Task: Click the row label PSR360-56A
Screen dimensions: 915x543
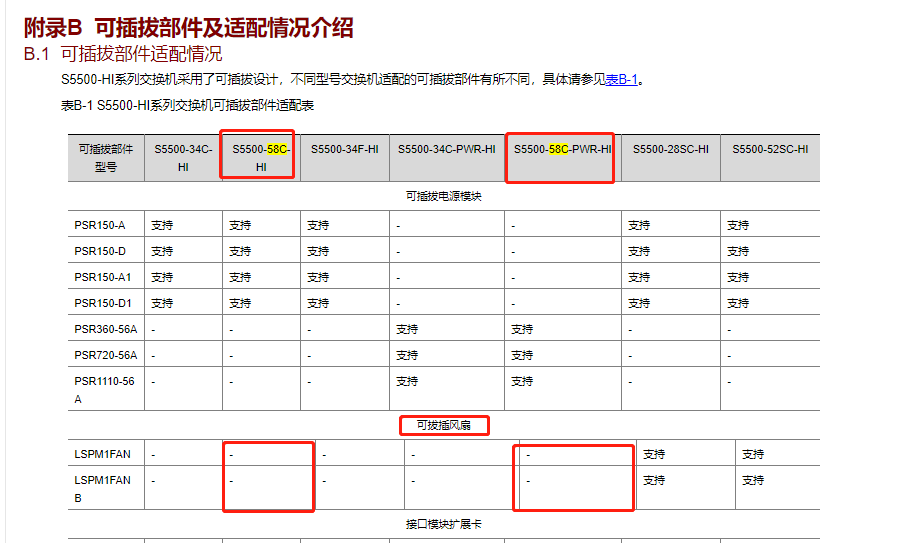Action: 106,330
